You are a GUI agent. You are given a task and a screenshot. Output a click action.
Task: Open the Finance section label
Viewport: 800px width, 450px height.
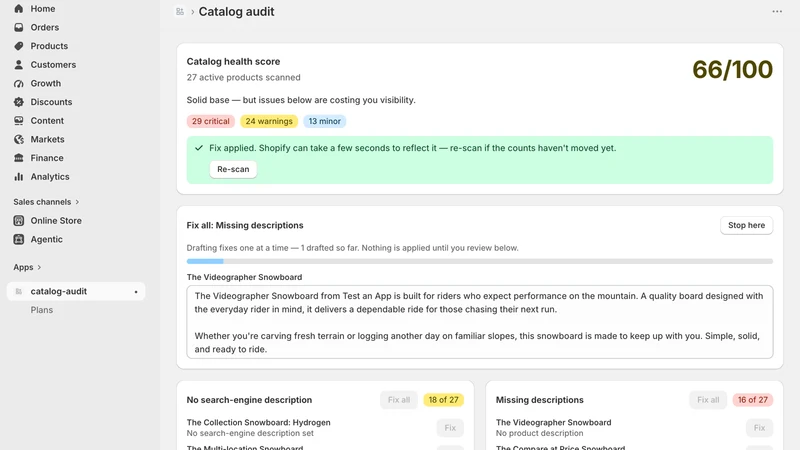click(47, 158)
